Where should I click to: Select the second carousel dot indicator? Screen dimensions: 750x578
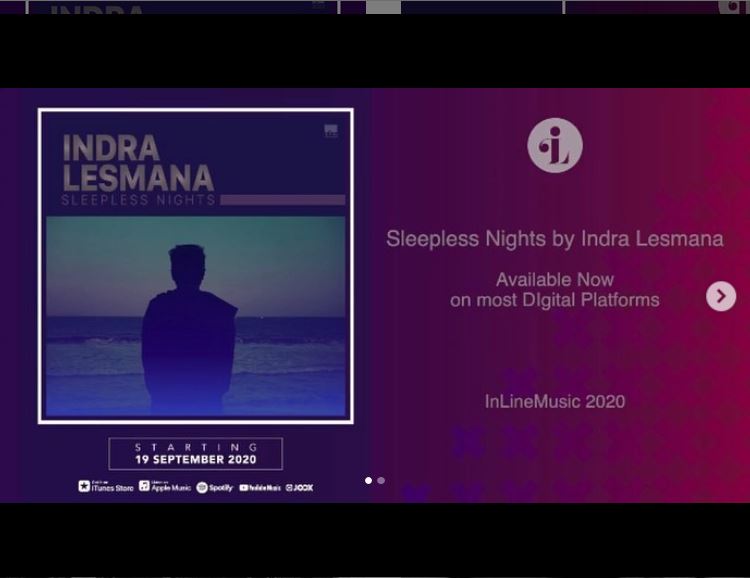pyautogui.click(x=381, y=480)
